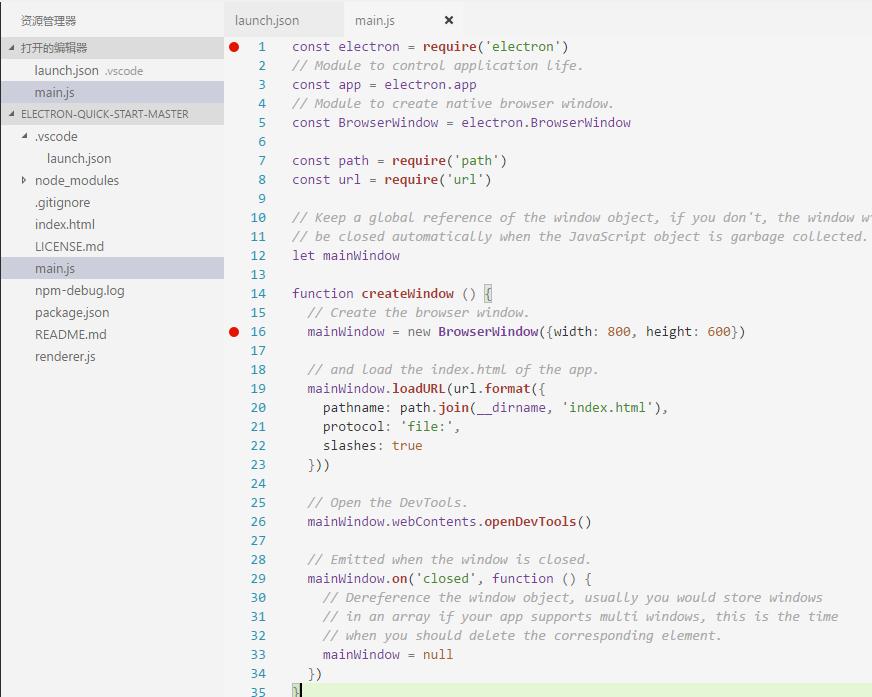Select launch.json in the open editors list

[x=66, y=71]
